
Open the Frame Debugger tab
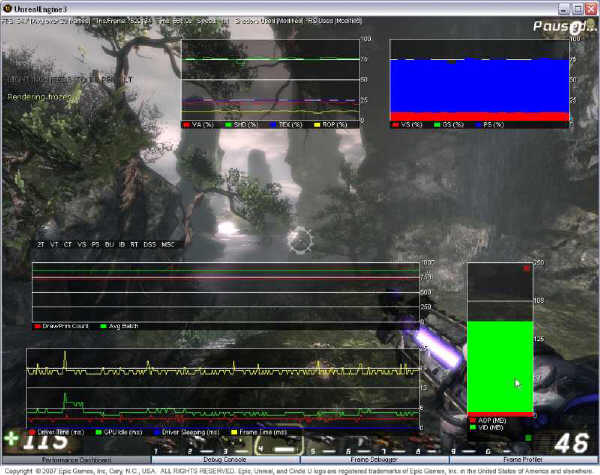point(374,460)
